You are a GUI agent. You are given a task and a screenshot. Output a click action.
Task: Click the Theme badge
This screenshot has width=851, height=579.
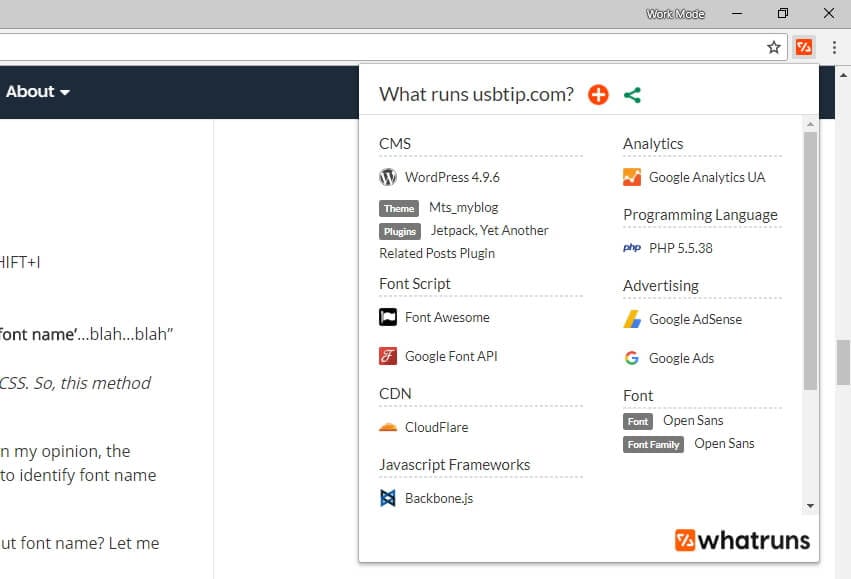(399, 208)
